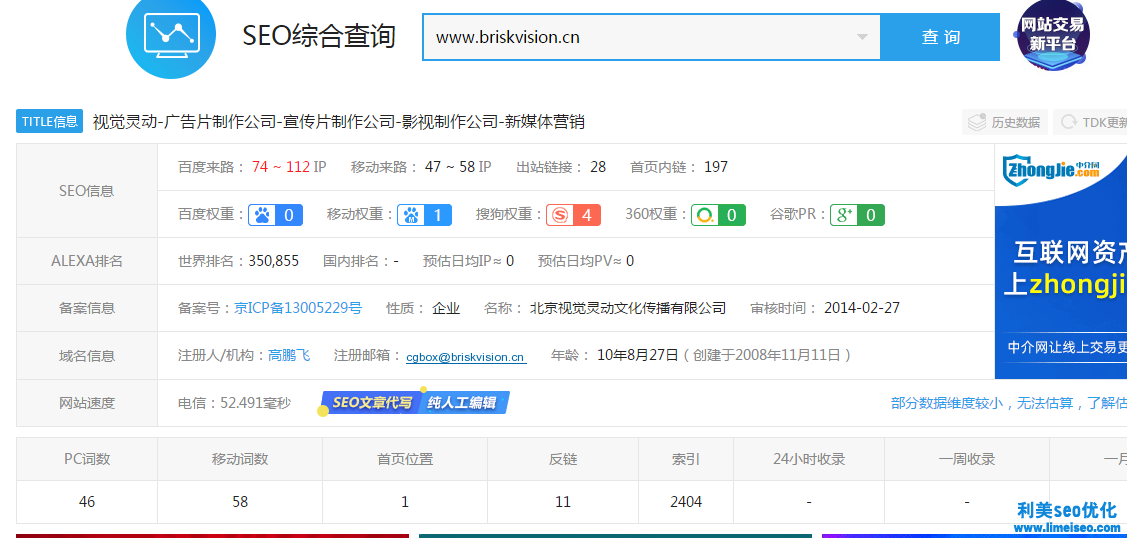1127x538 pixels.
Task: Click Baidu weight value 0
Action: (289, 215)
